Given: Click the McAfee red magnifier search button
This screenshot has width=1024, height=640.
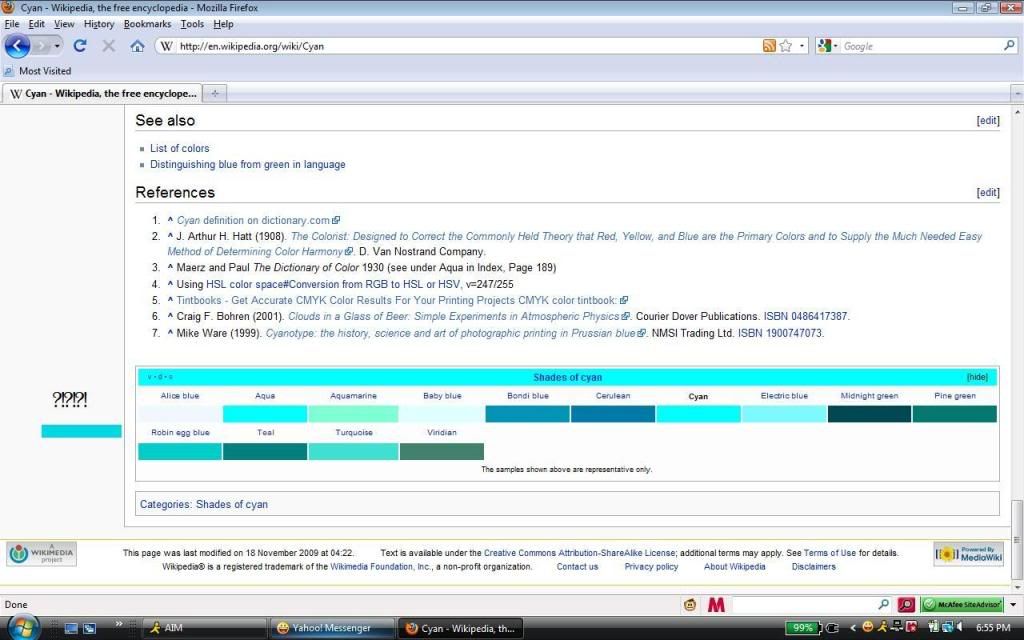Looking at the screenshot, I should coord(906,605).
